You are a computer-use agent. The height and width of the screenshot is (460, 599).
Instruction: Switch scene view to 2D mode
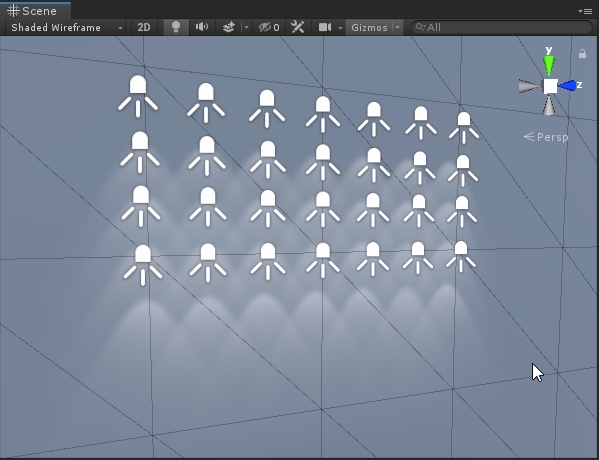pos(144,27)
